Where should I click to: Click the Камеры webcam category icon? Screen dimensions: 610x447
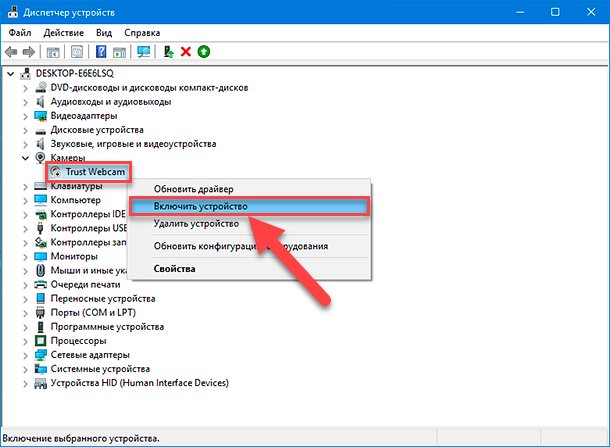[40, 158]
